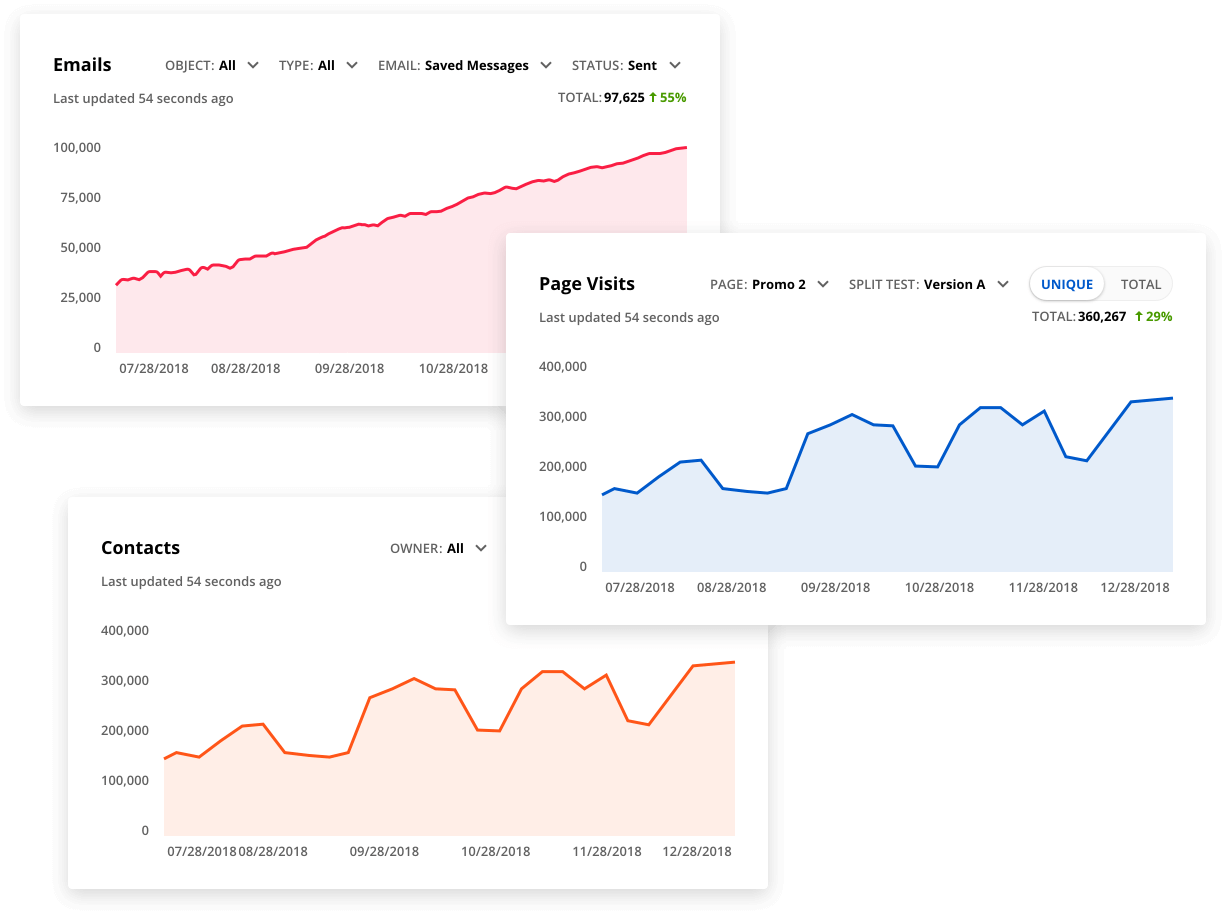Image resolution: width=1226 pixels, height=915 pixels.
Task: Click the Page Visits heading
Action: (x=586, y=284)
